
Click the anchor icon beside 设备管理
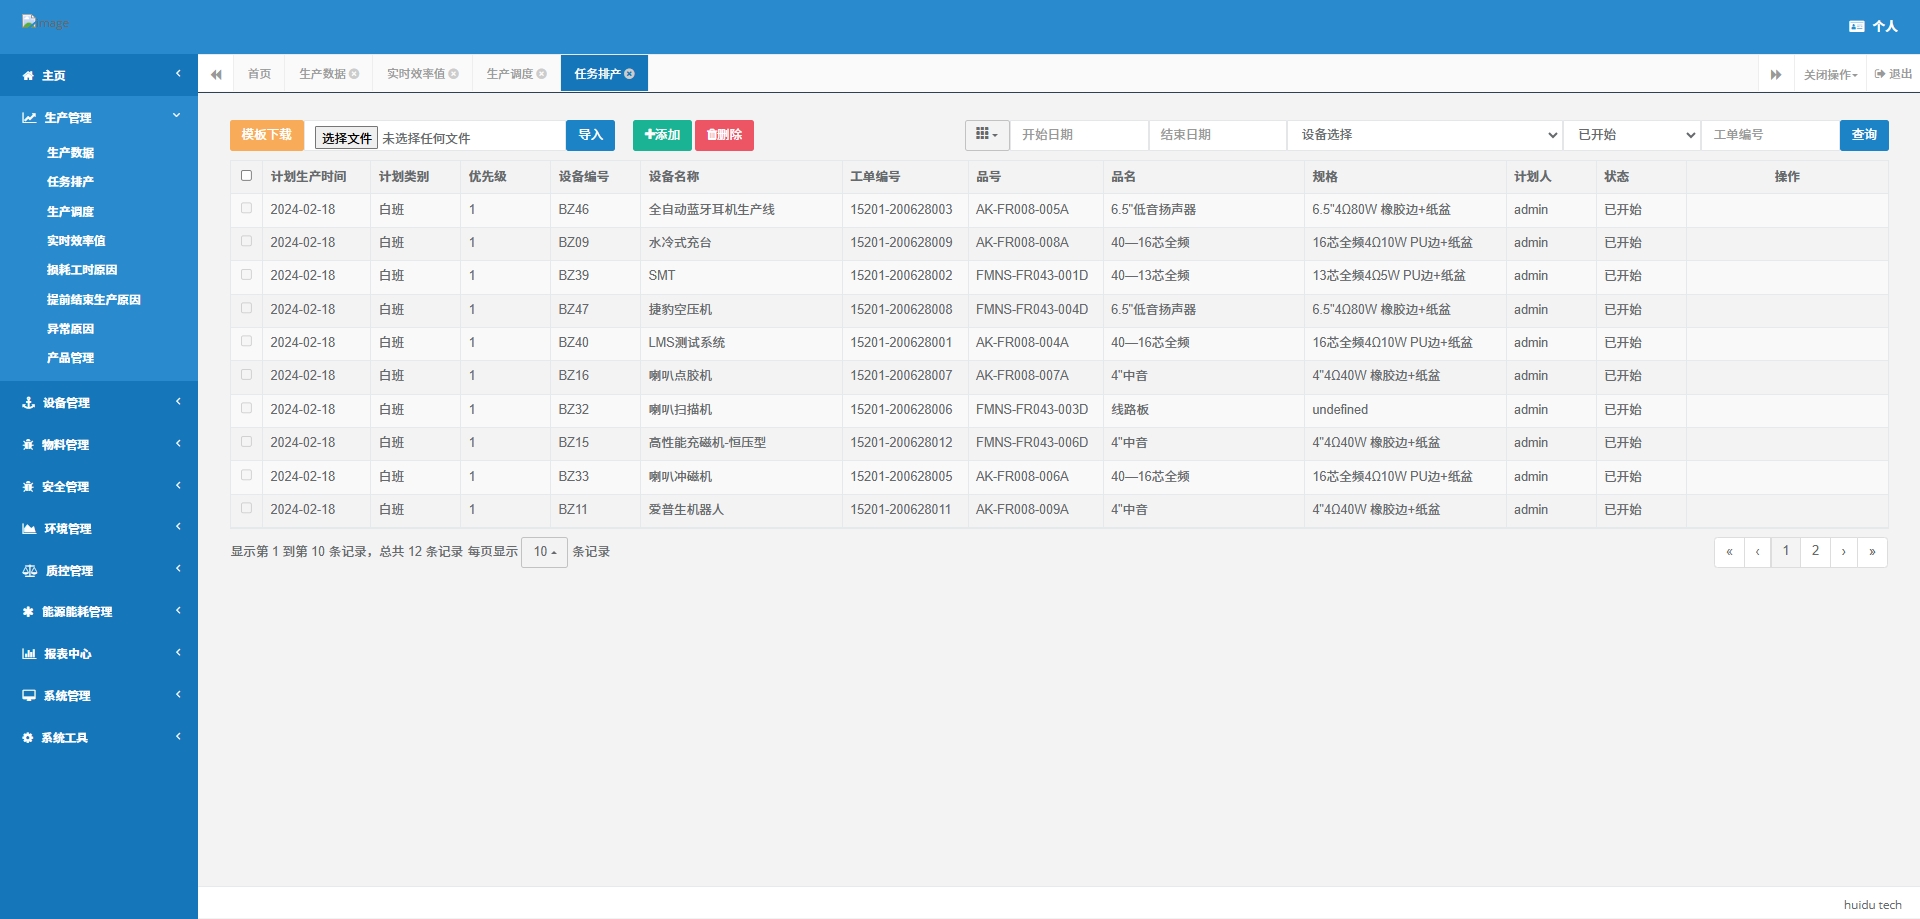pyautogui.click(x=29, y=403)
